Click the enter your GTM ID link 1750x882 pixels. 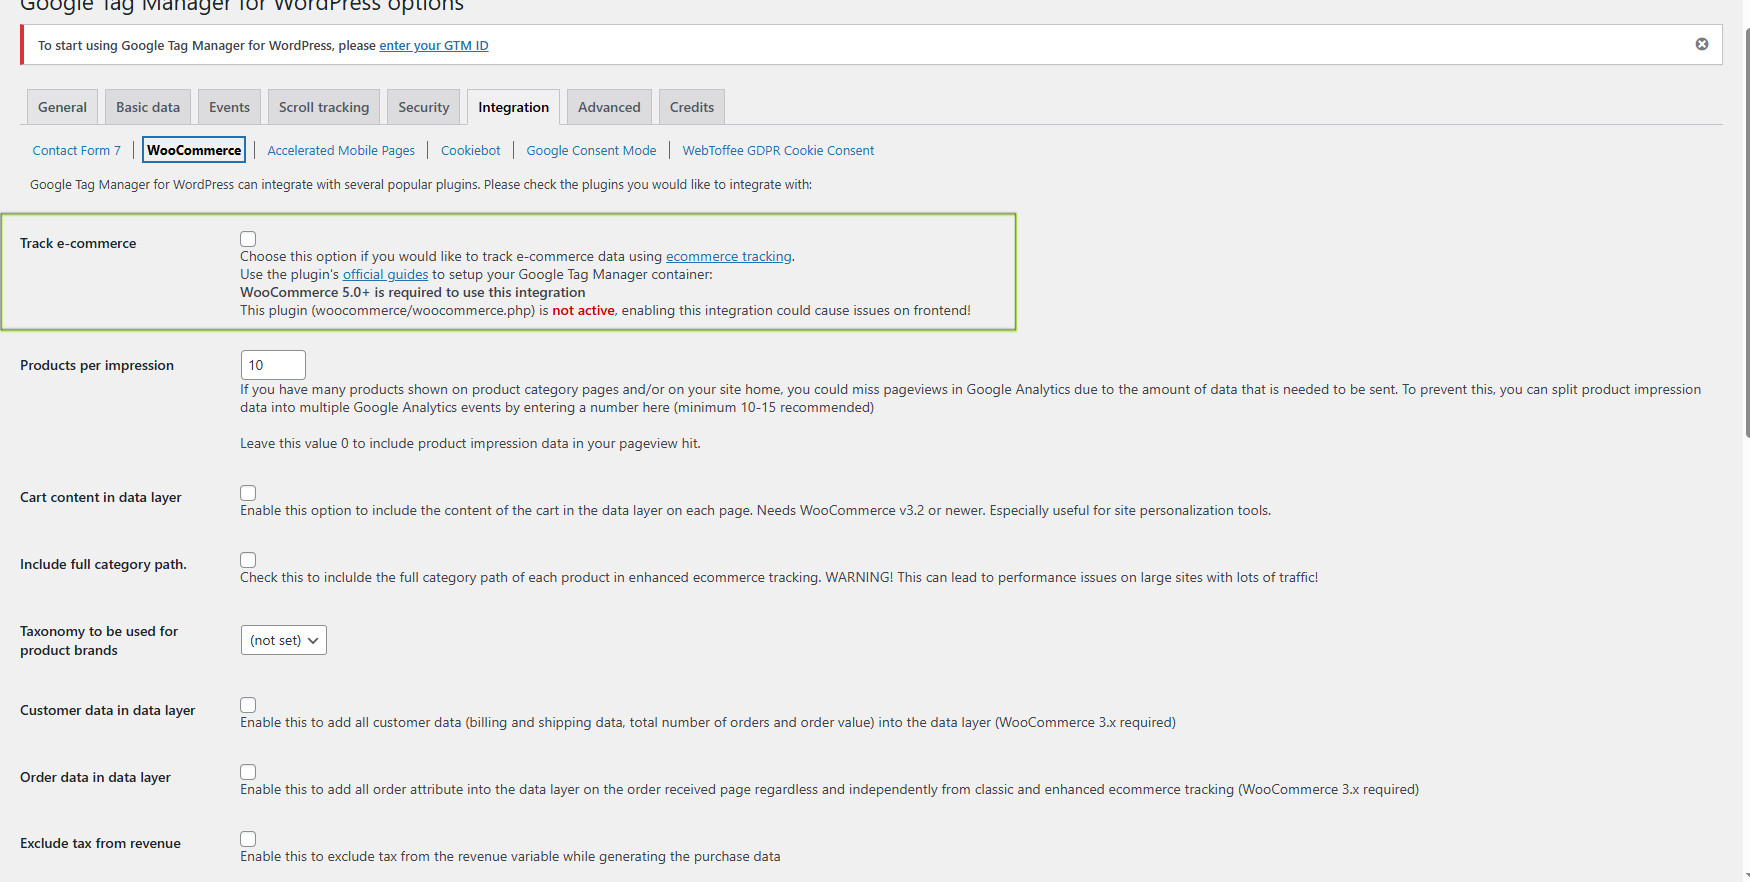pyautogui.click(x=434, y=45)
